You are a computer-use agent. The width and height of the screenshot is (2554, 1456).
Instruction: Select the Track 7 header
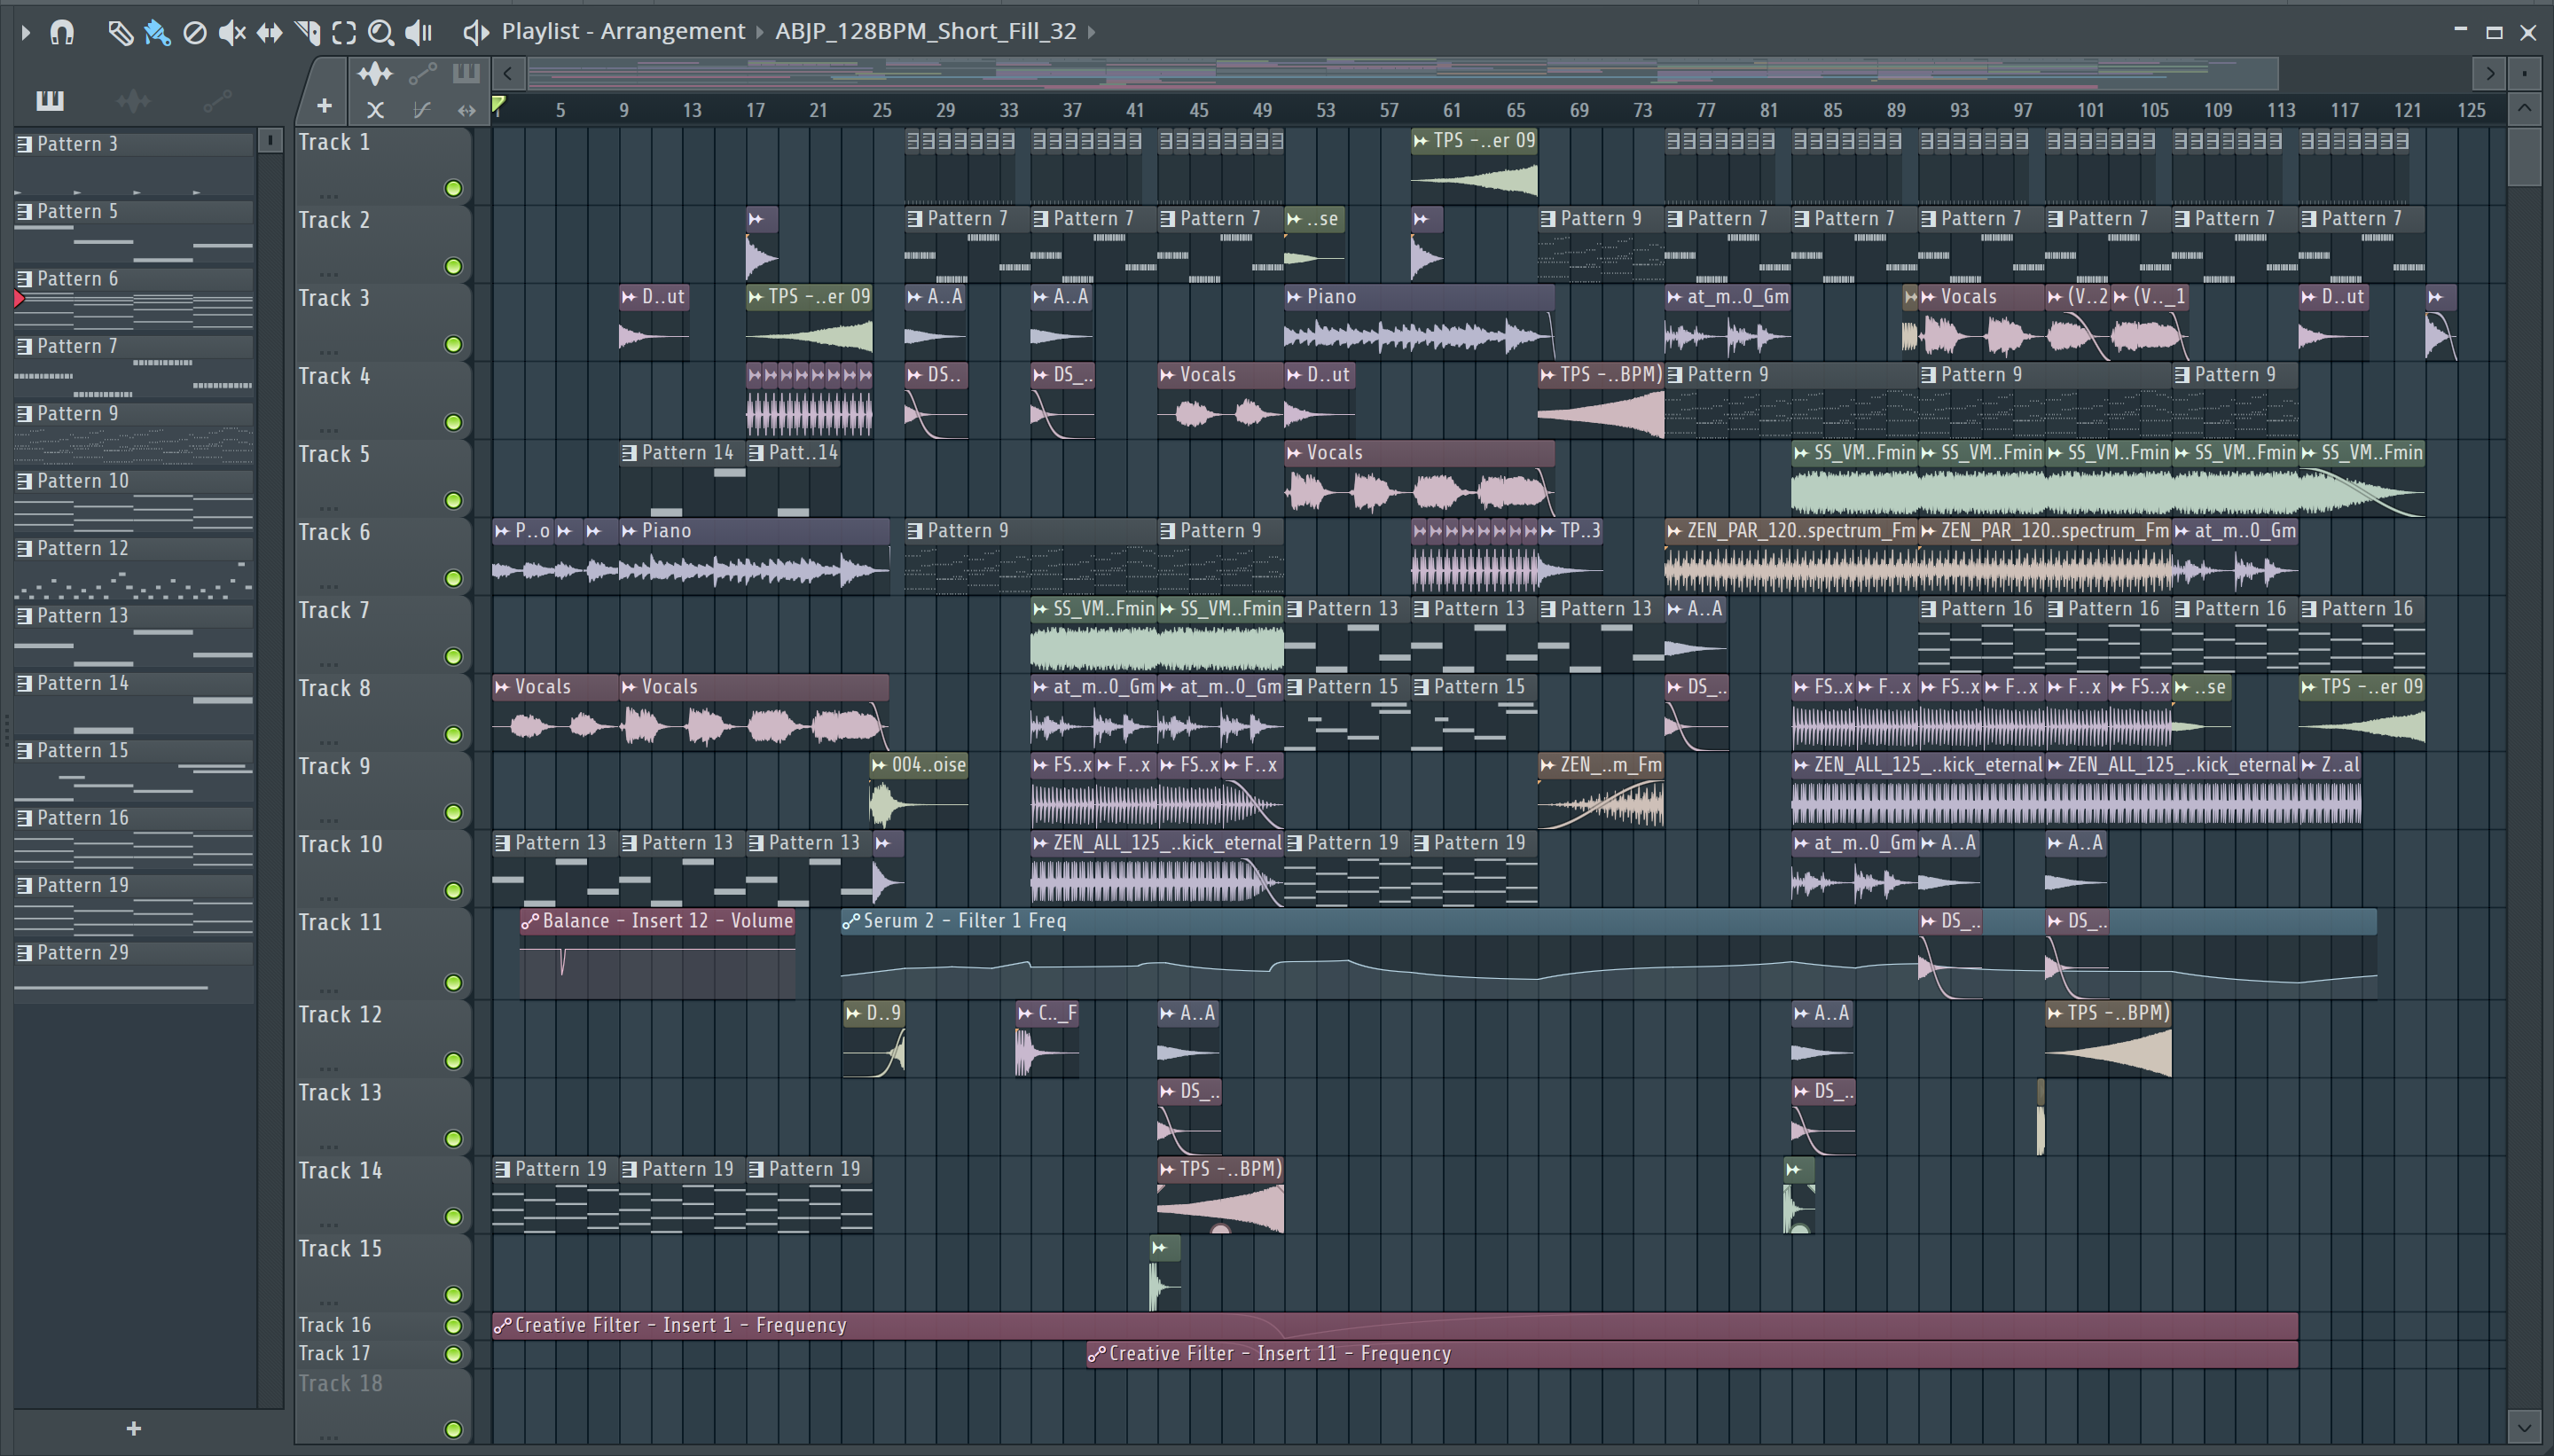pos(382,633)
